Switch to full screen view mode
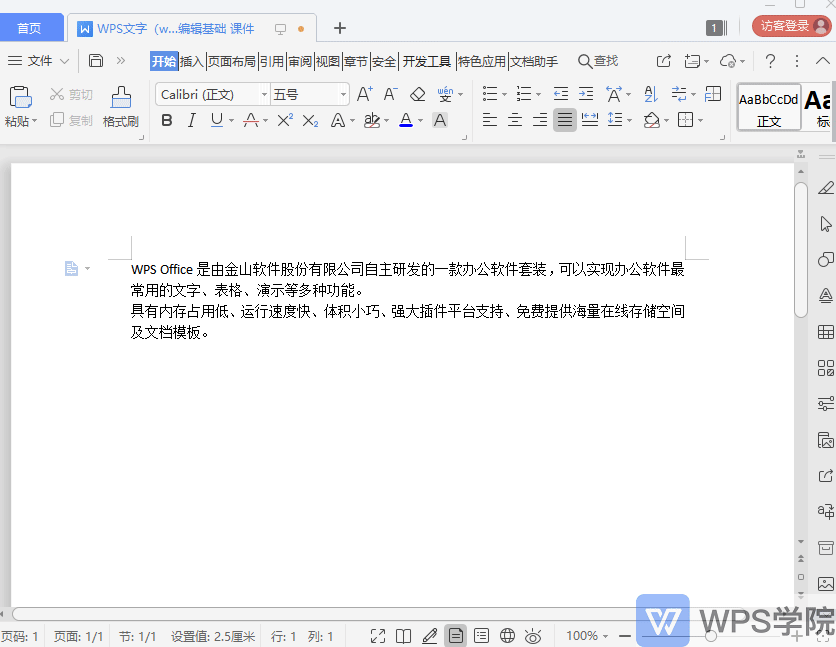The width and height of the screenshot is (836, 647). (x=379, y=635)
